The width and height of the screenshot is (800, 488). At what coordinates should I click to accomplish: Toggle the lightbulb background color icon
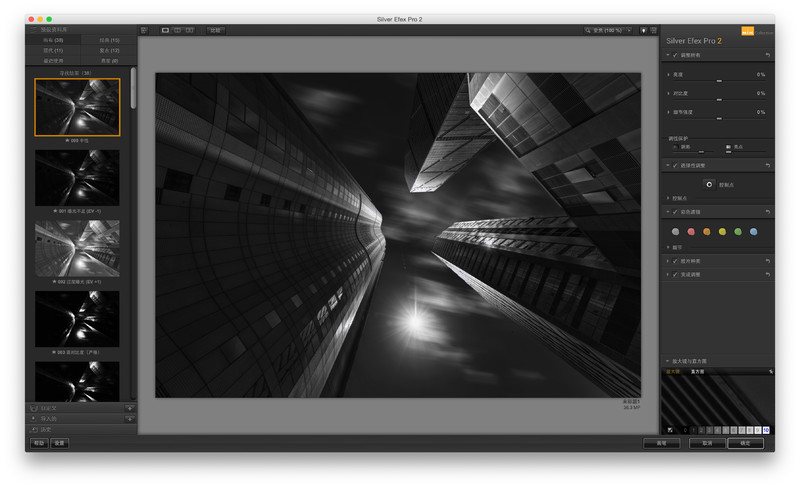(644, 30)
